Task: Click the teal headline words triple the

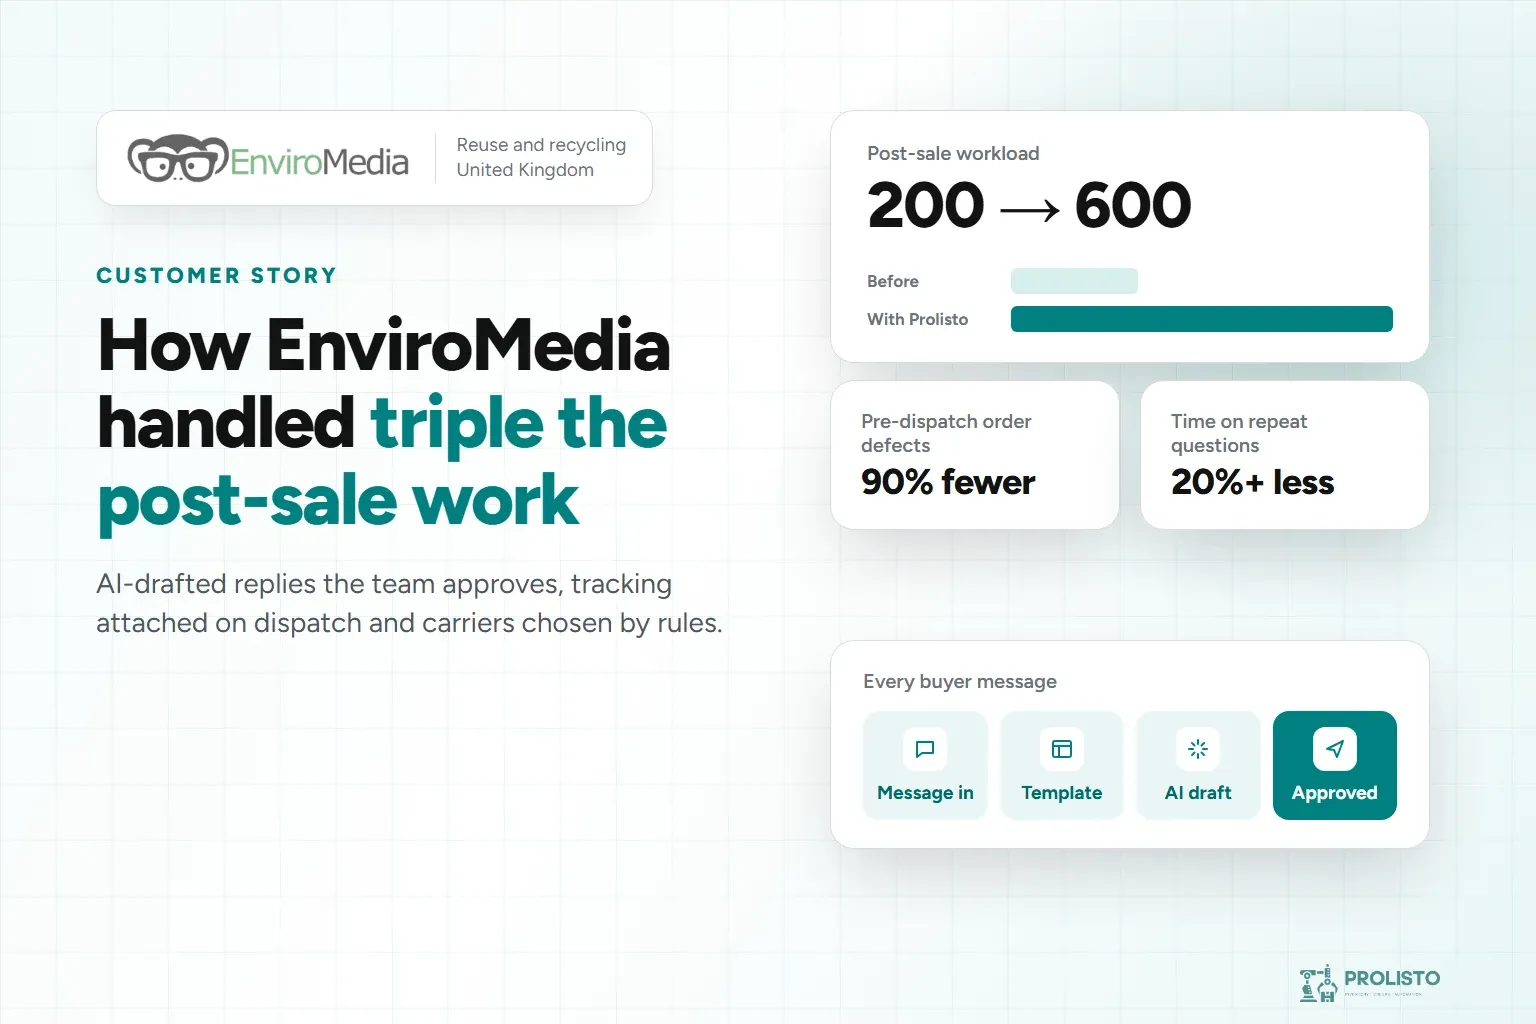Action: click(518, 423)
